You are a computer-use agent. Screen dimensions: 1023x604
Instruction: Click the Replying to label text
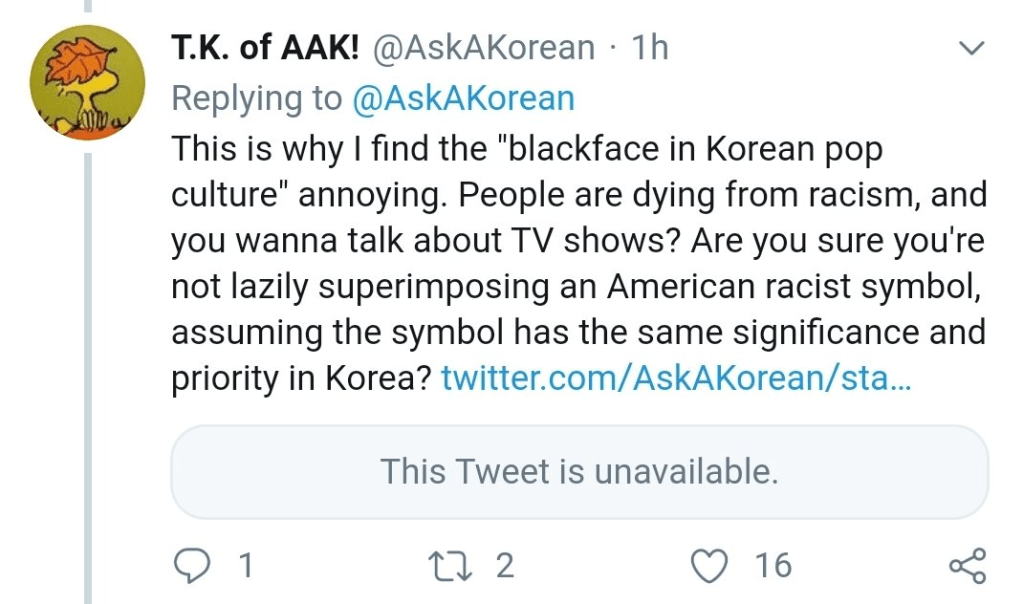point(258,98)
